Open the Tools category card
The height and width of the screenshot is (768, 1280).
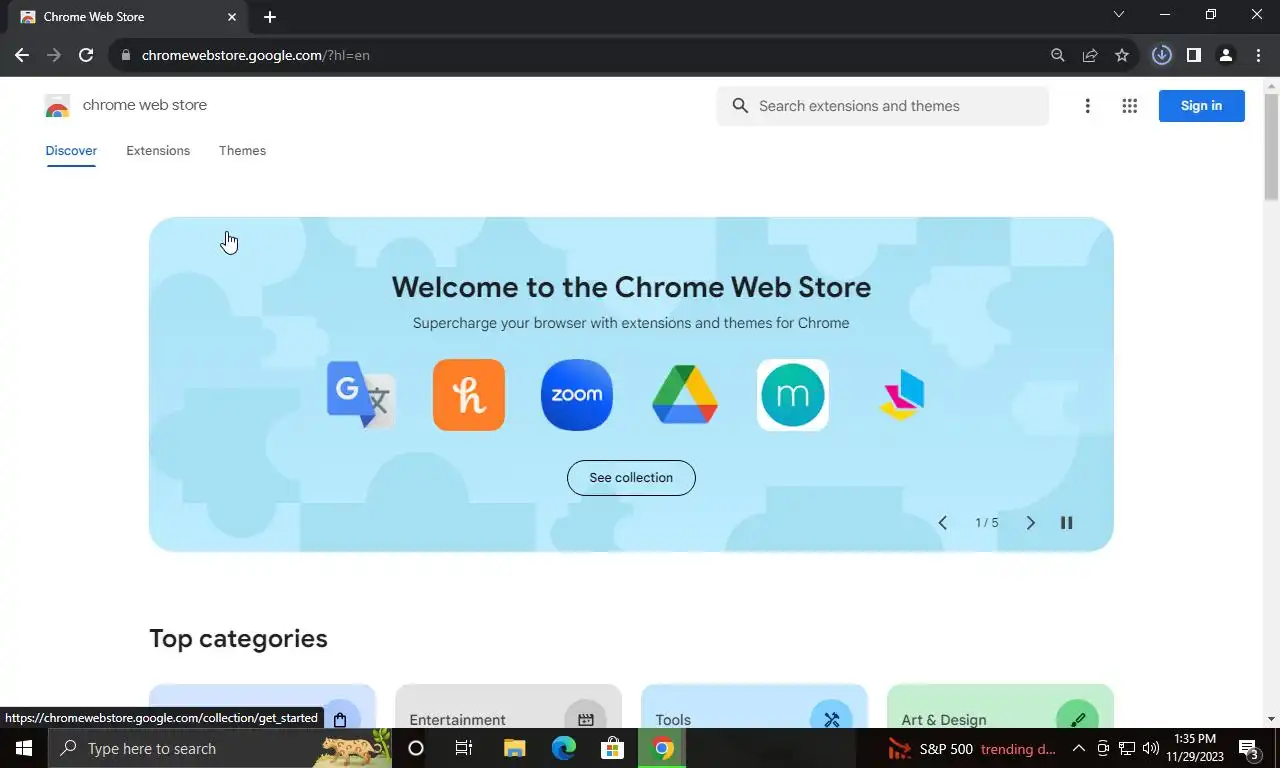click(754, 706)
